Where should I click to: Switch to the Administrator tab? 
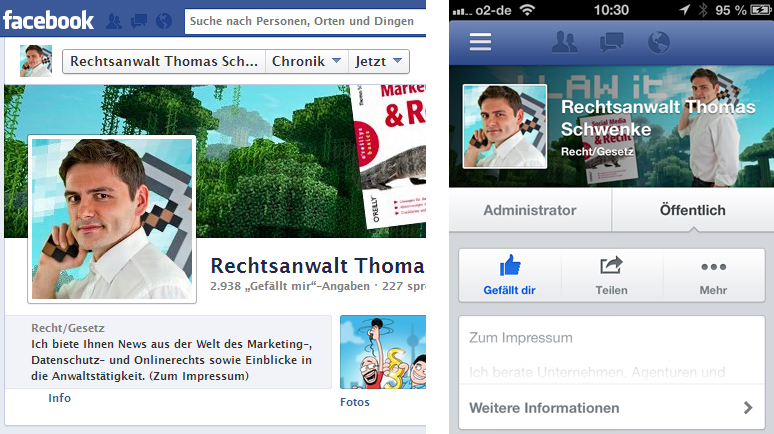click(530, 210)
